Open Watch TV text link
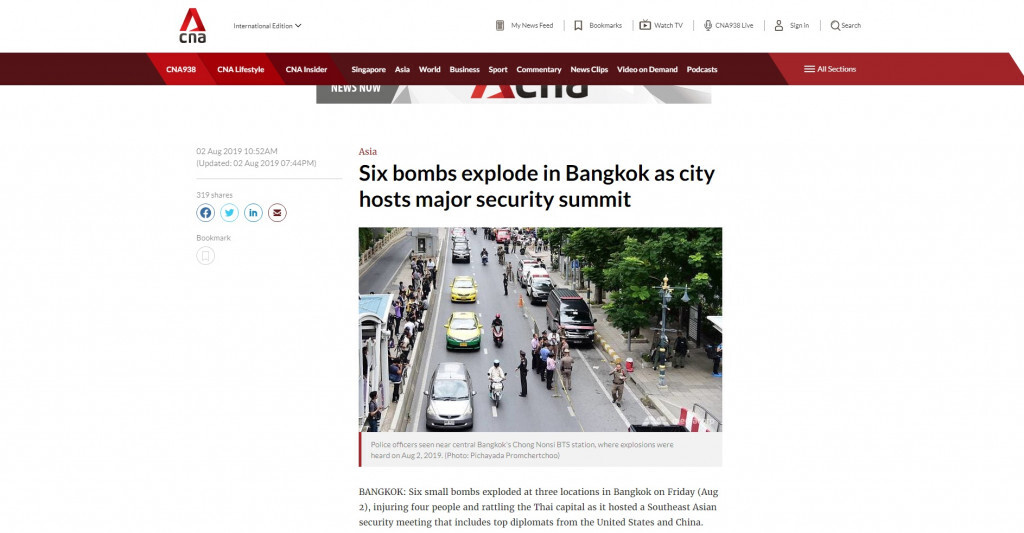The height and width of the screenshot is (533, 1024). coord(668,25)
